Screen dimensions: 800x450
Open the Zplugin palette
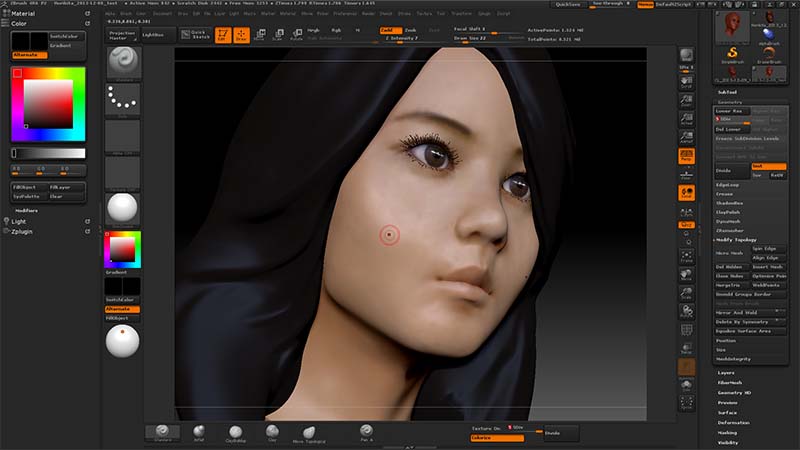tap(22, 230)
